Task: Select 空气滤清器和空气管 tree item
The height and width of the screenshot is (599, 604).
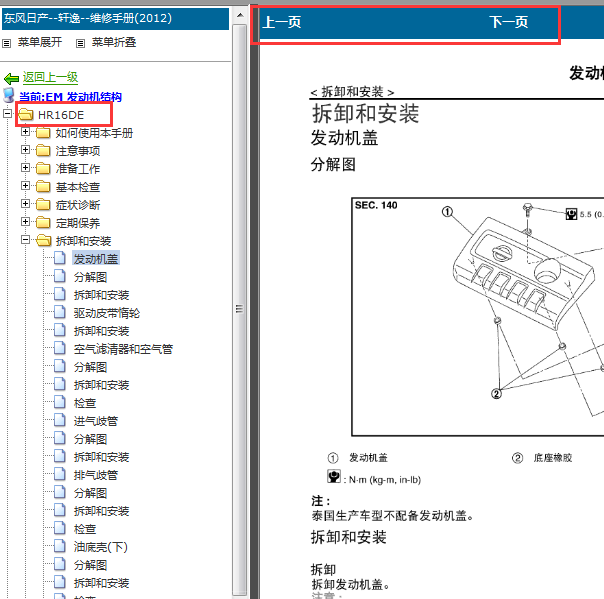Action: [123, 349]
